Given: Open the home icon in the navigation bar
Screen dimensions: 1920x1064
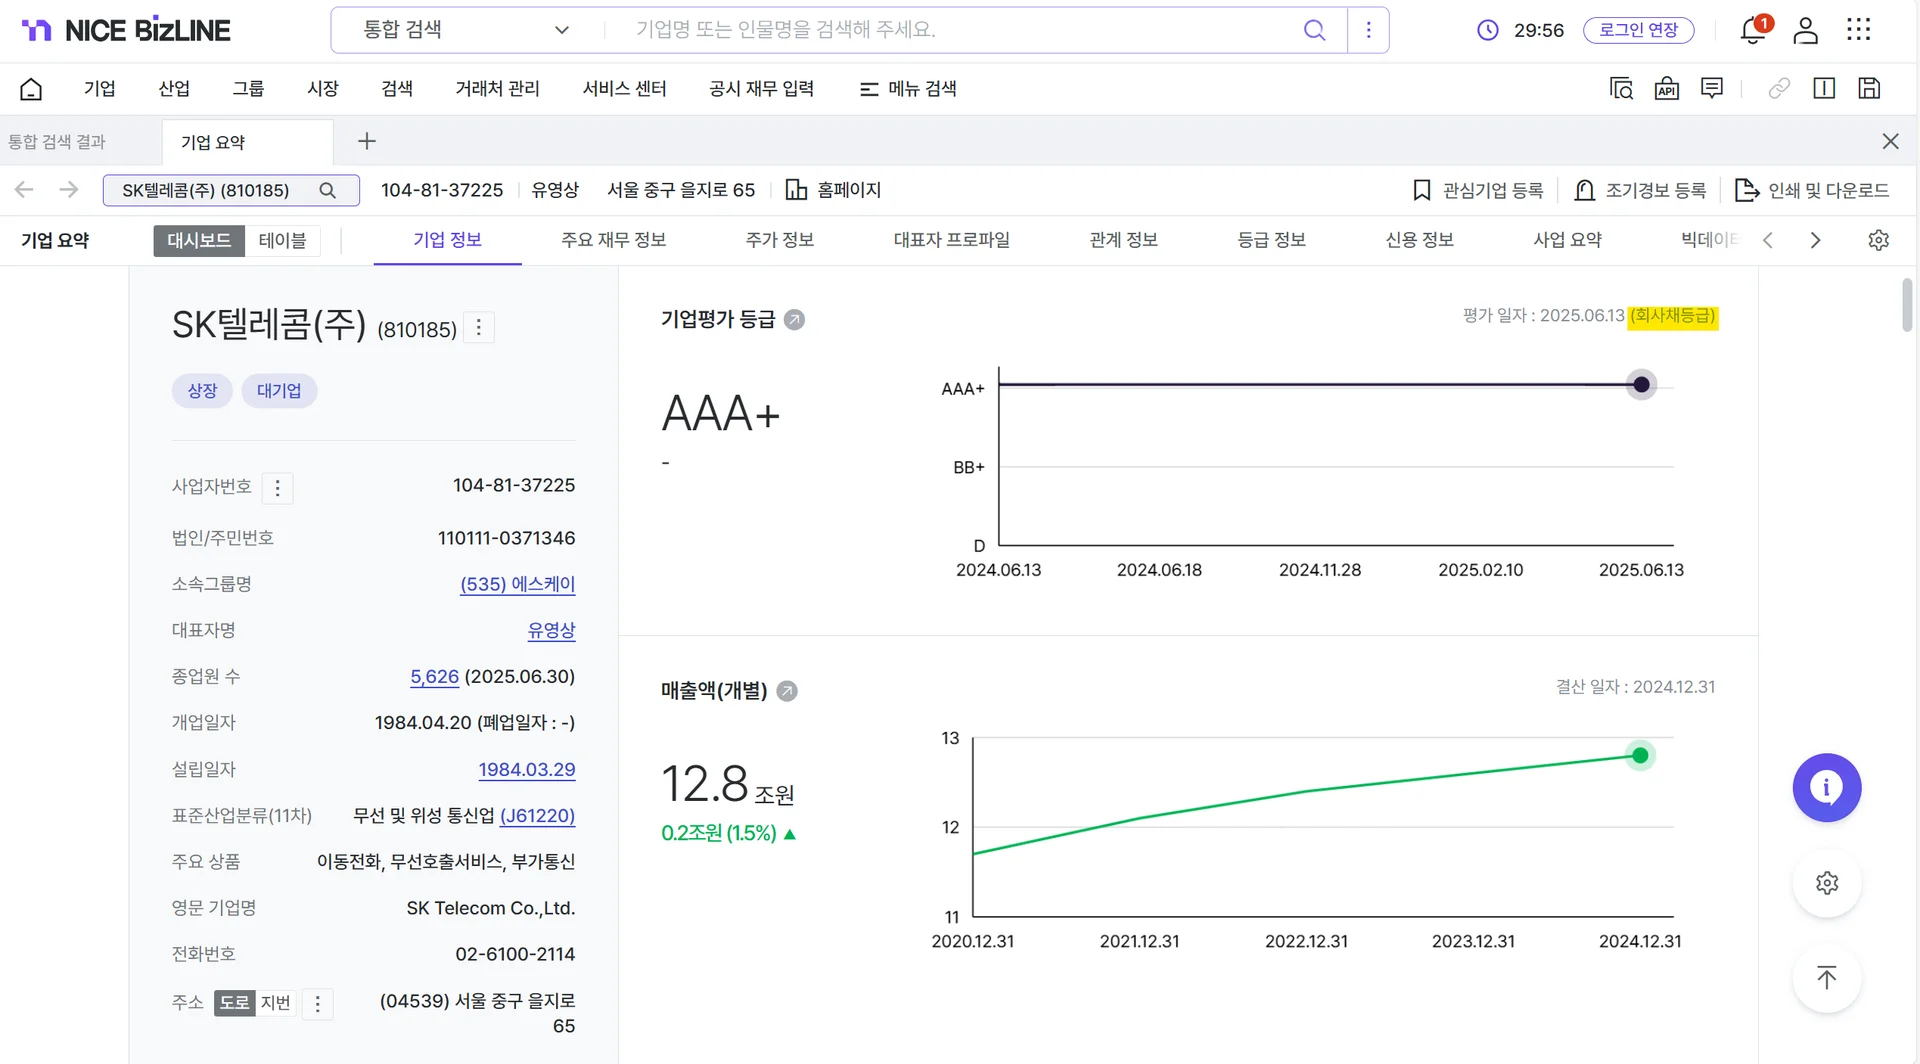Looking at the screenshot, I should (30, 88).
